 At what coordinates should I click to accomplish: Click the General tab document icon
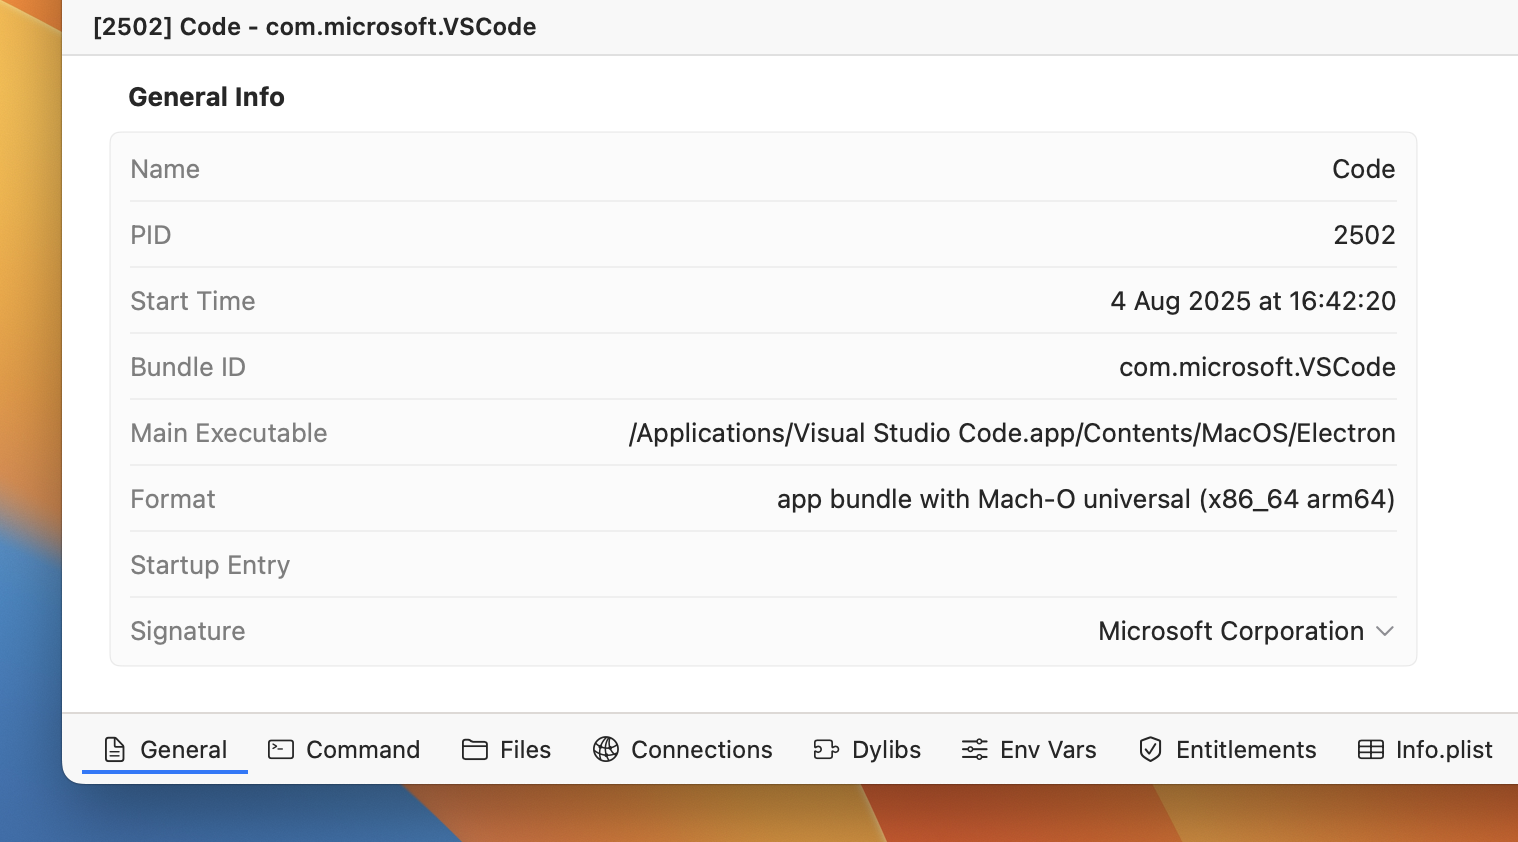tap(115, 749)
